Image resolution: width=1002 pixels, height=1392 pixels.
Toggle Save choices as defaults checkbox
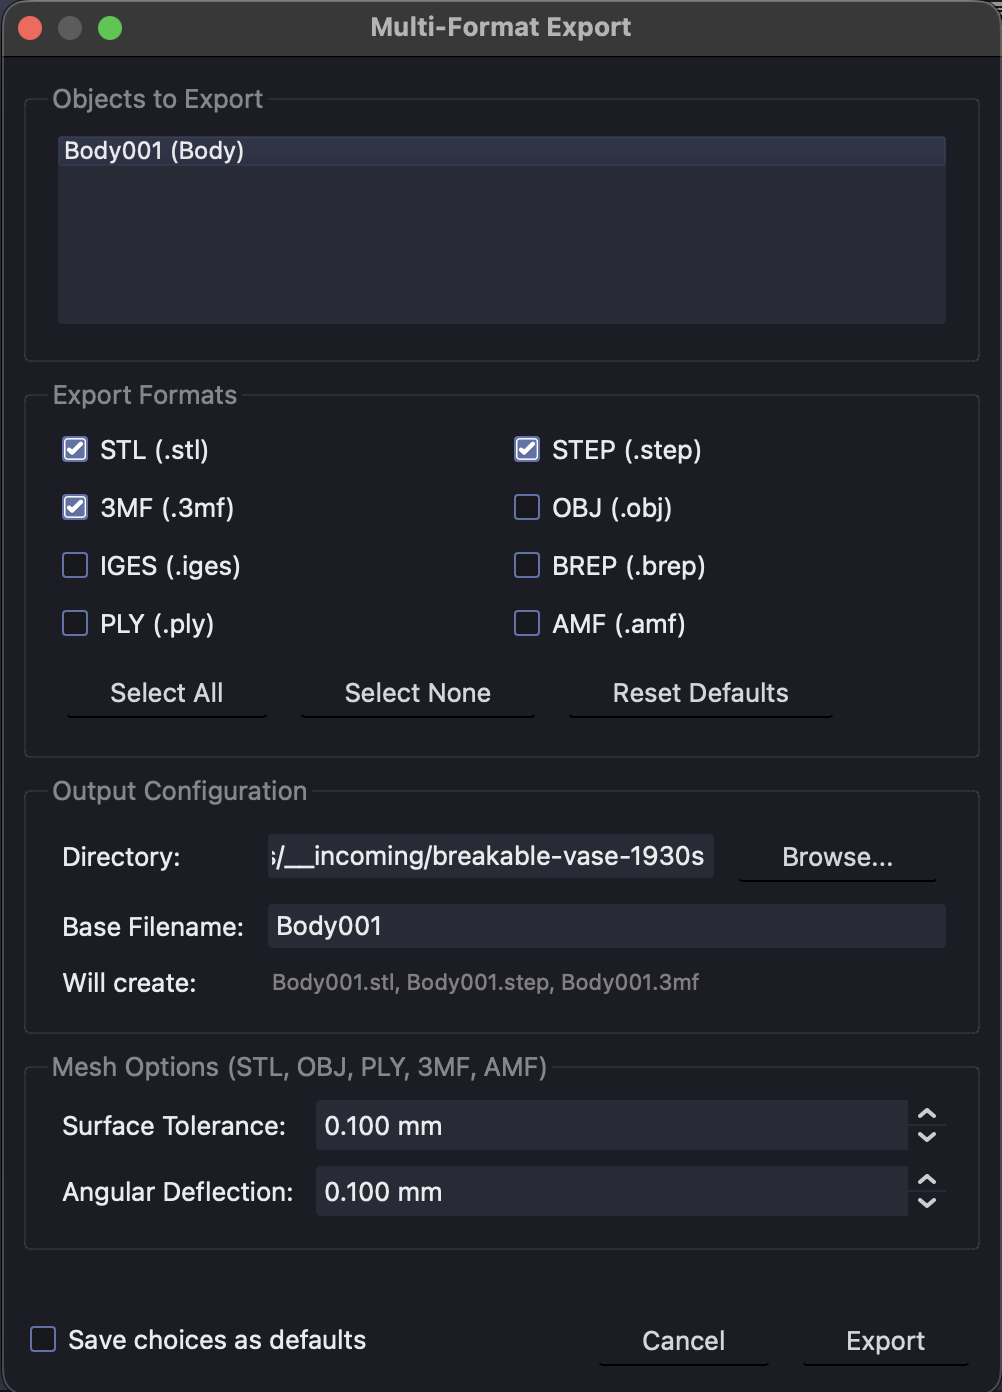click(x=43, y=1339)
